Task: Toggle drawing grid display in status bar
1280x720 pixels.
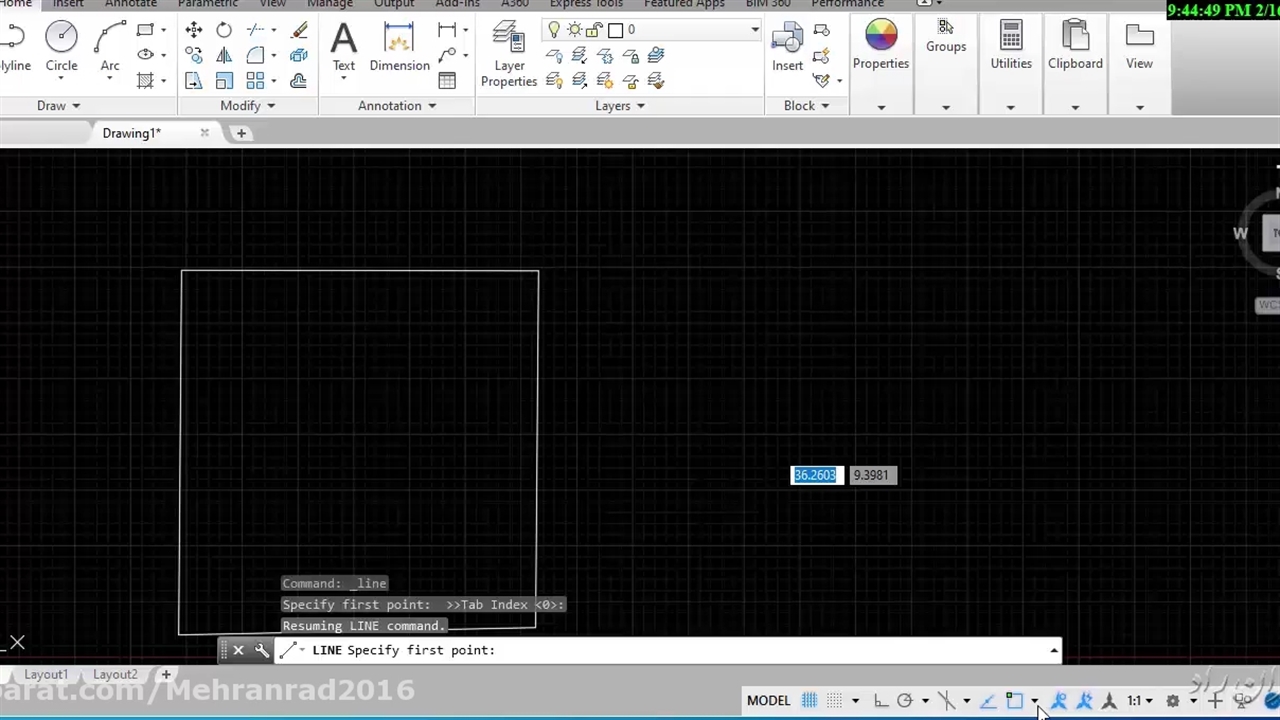Action: (x=809, y=701)
